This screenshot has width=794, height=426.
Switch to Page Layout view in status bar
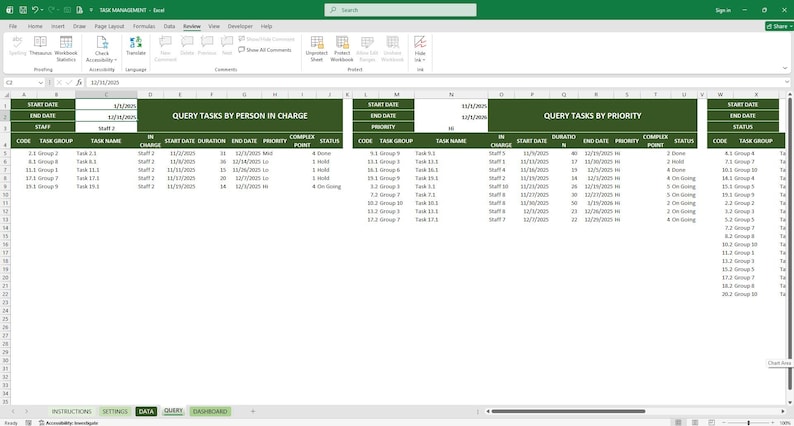click(x=695, y=422)
